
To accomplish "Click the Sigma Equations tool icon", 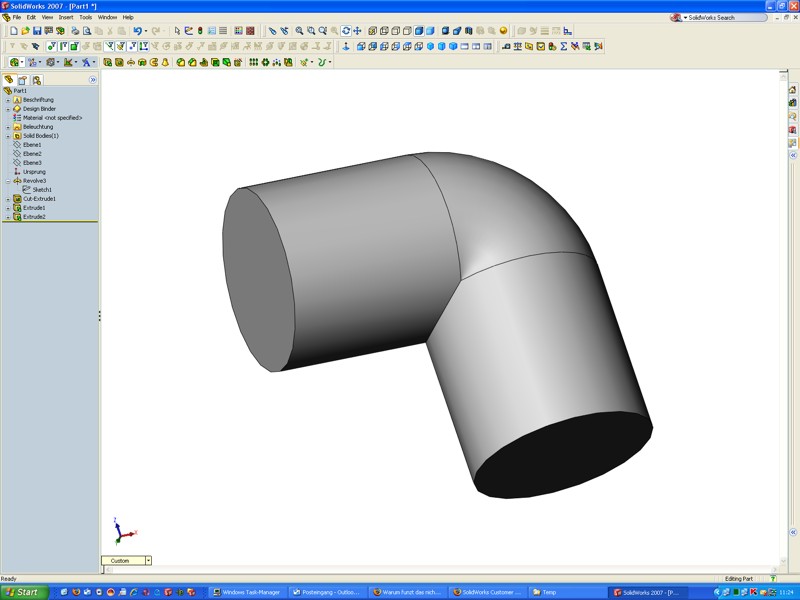I will click(564, 46).
